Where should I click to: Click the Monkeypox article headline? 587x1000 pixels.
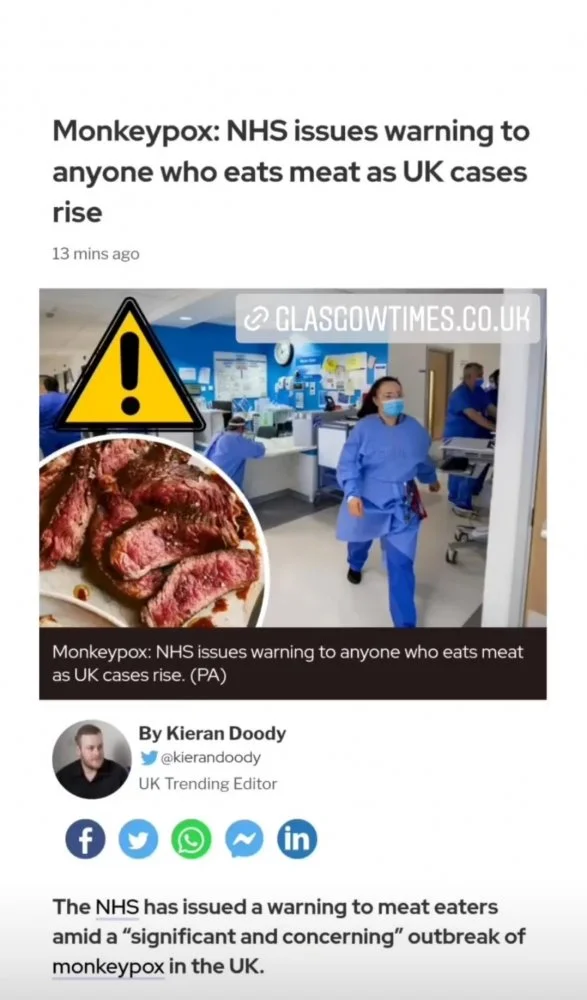pos(291,172)
